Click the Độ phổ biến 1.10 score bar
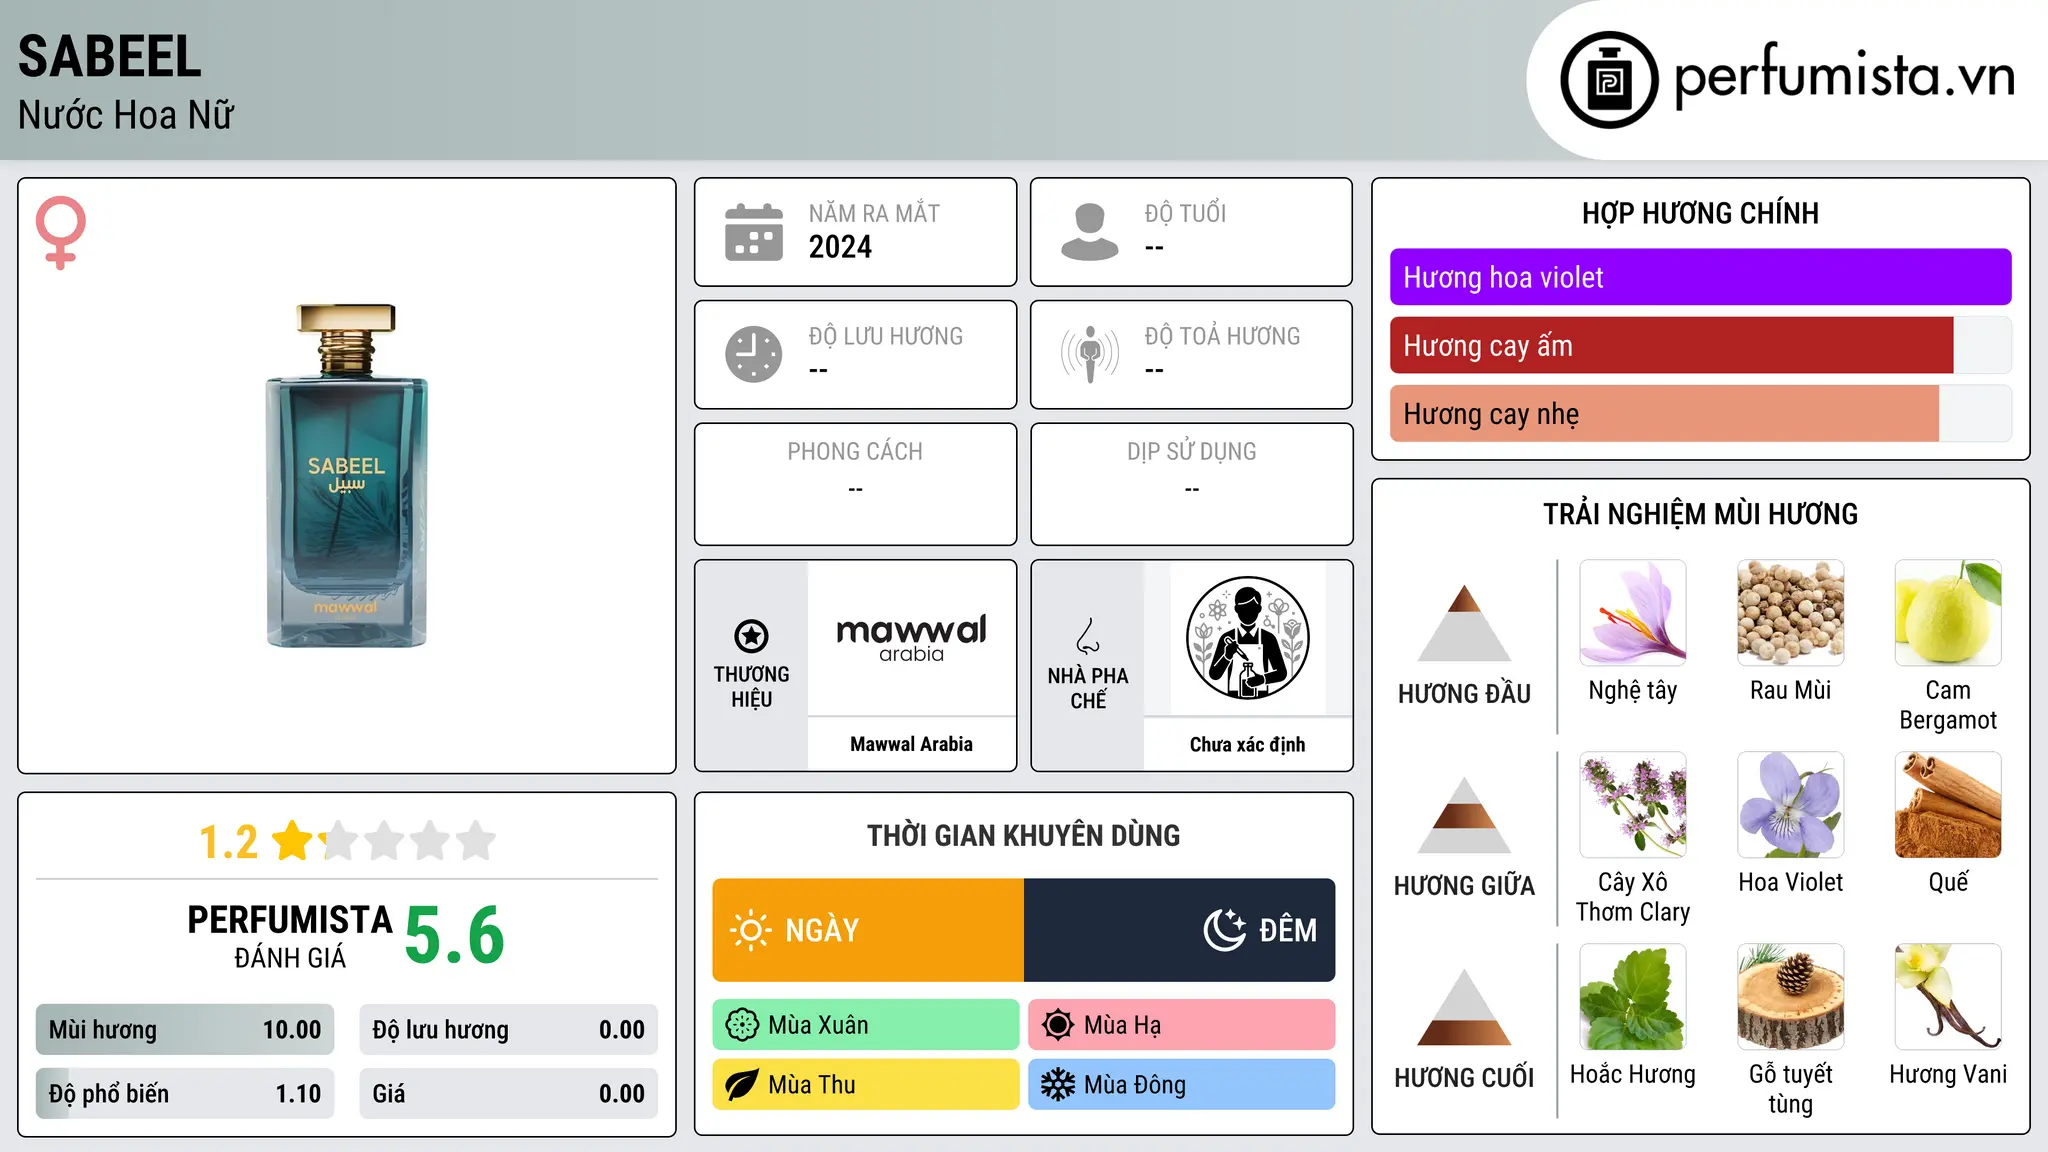This screenshot has width=2048, height=1152. (x=185, y=1094)
